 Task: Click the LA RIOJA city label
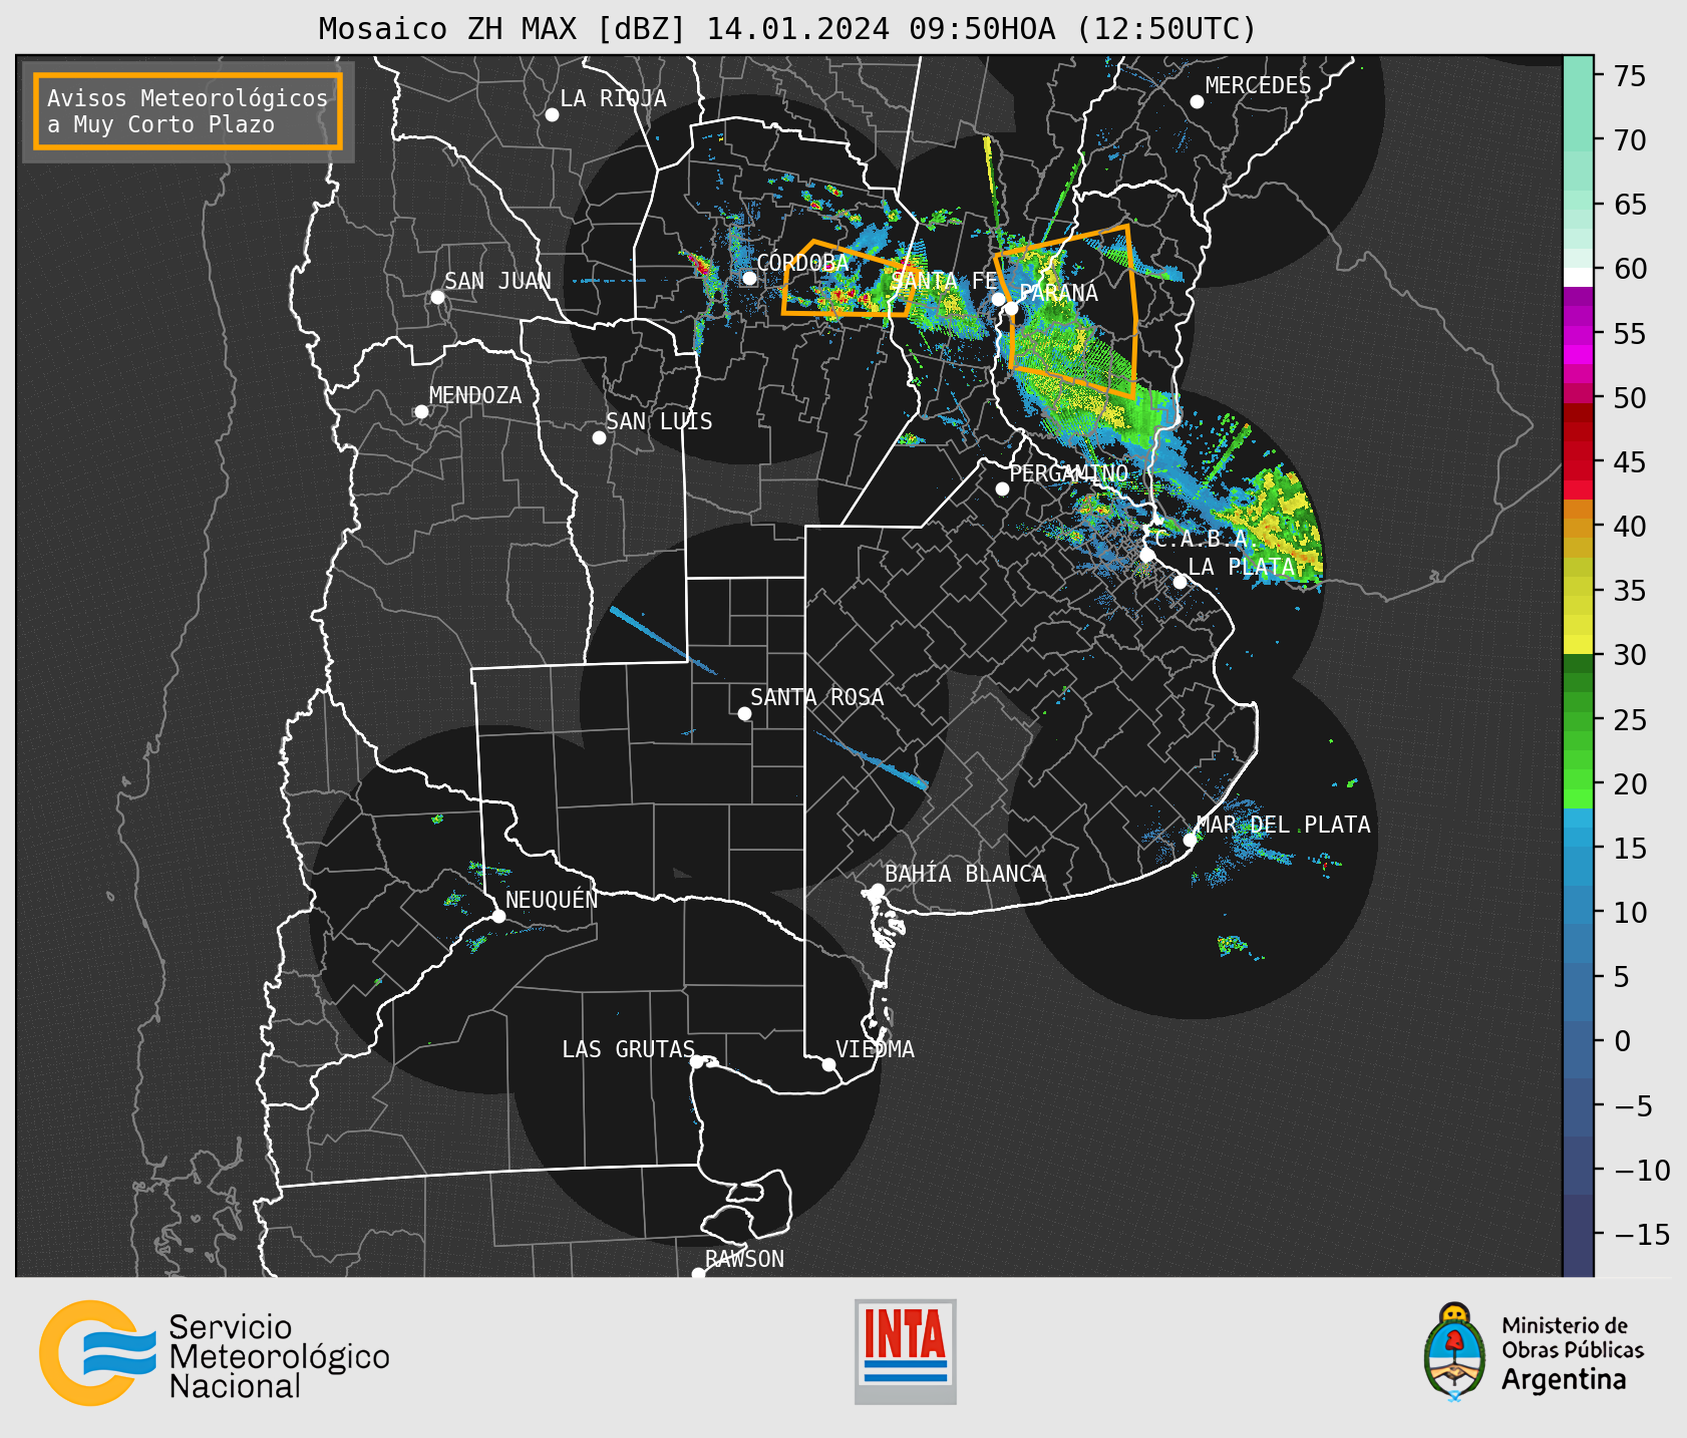[x=613, y=98]
